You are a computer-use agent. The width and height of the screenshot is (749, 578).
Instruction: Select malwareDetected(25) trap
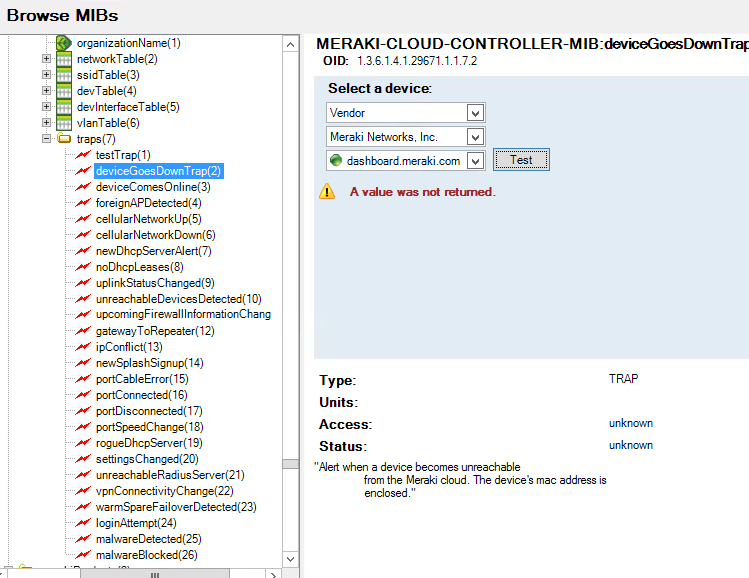[149, 539]
